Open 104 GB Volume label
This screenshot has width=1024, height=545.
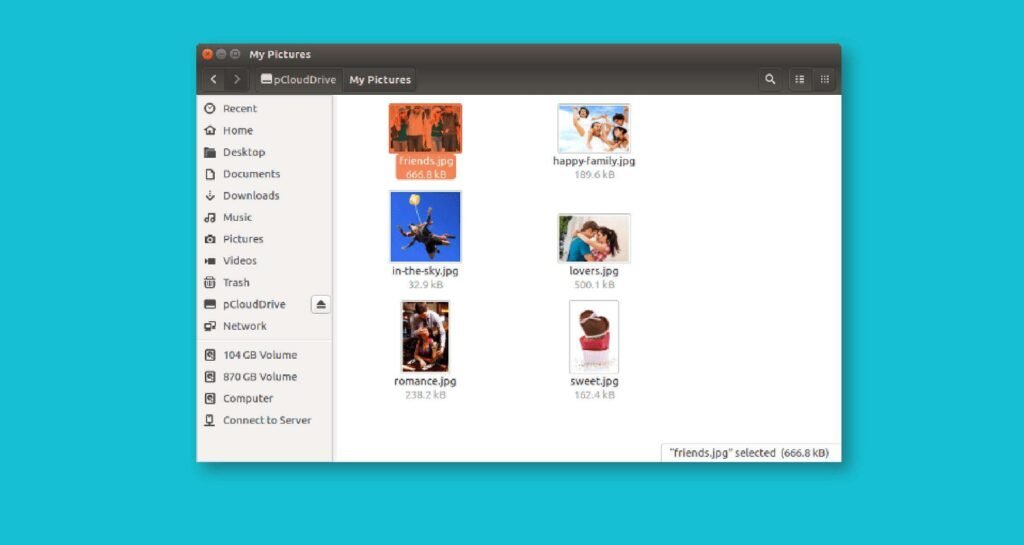(260, 355)
